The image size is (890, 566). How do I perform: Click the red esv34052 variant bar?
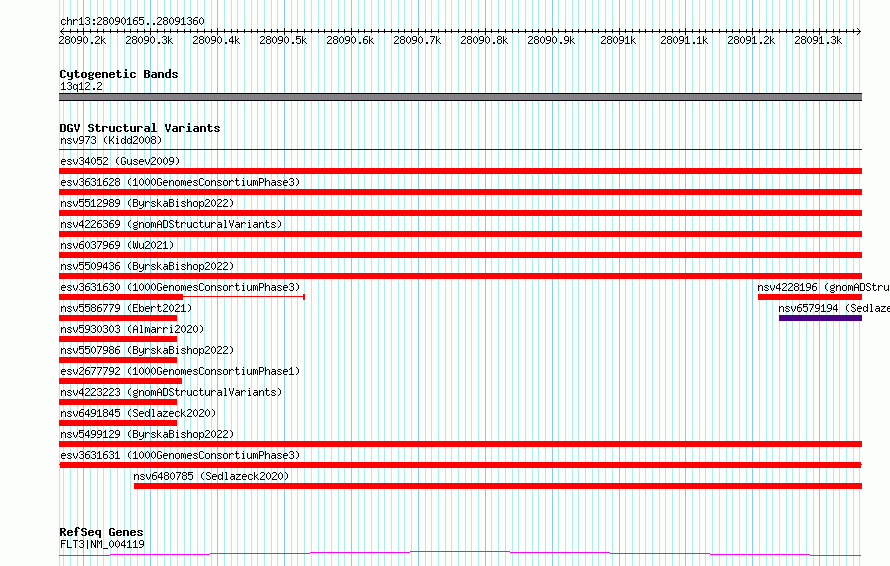460,171
